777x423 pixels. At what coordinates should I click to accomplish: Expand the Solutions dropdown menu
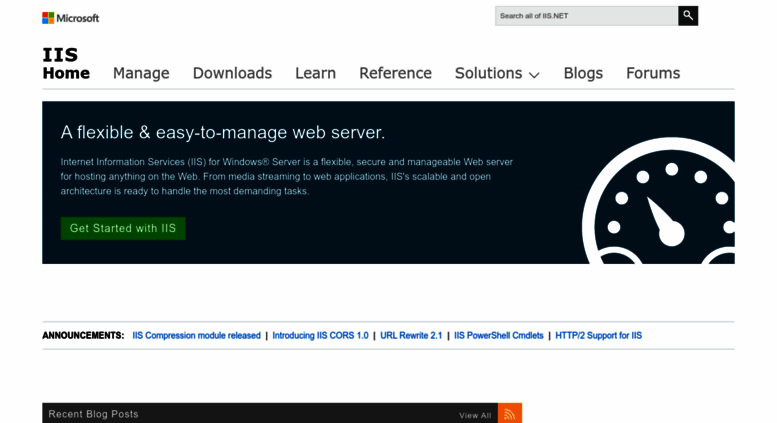click(497, 73)
